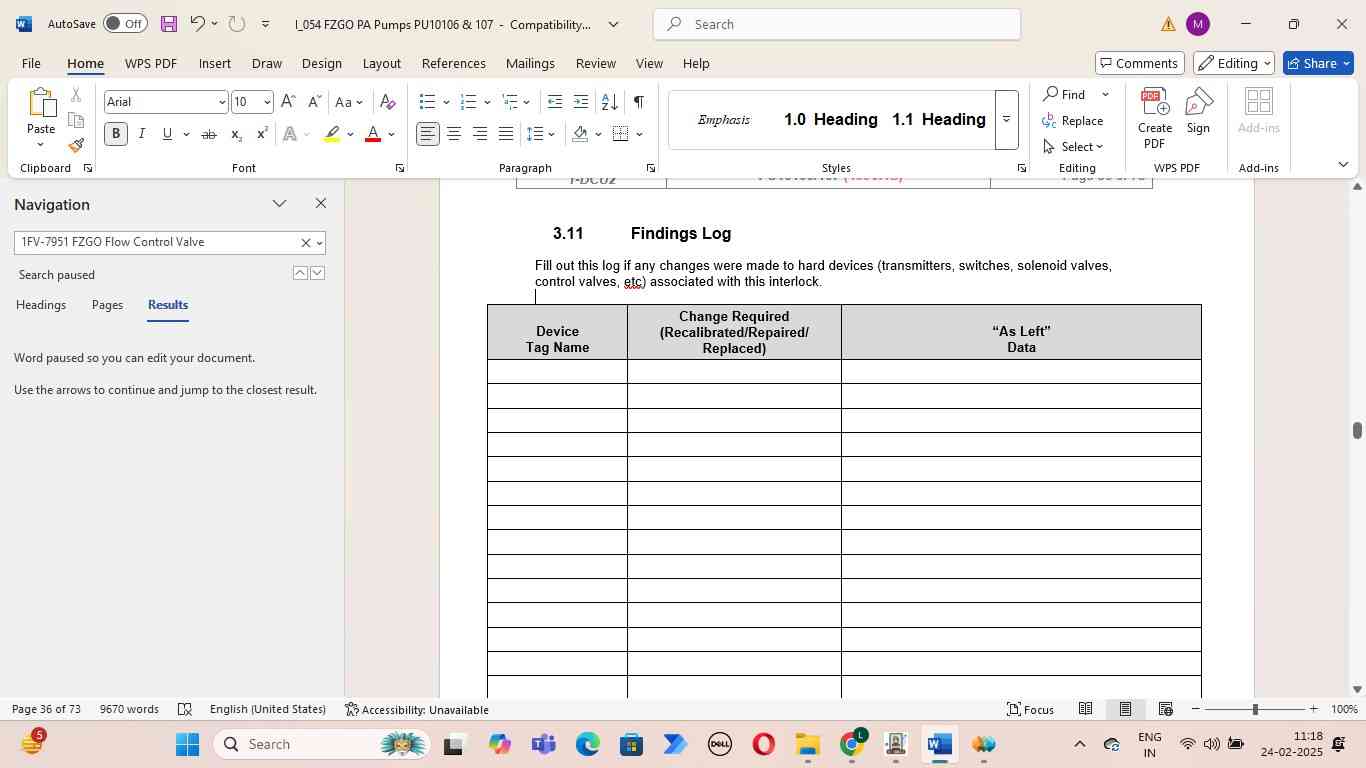Screen dimensions: 1366x768
Task: Click the vertical scrollbar thumb
Action: [x=1357, y=430]
